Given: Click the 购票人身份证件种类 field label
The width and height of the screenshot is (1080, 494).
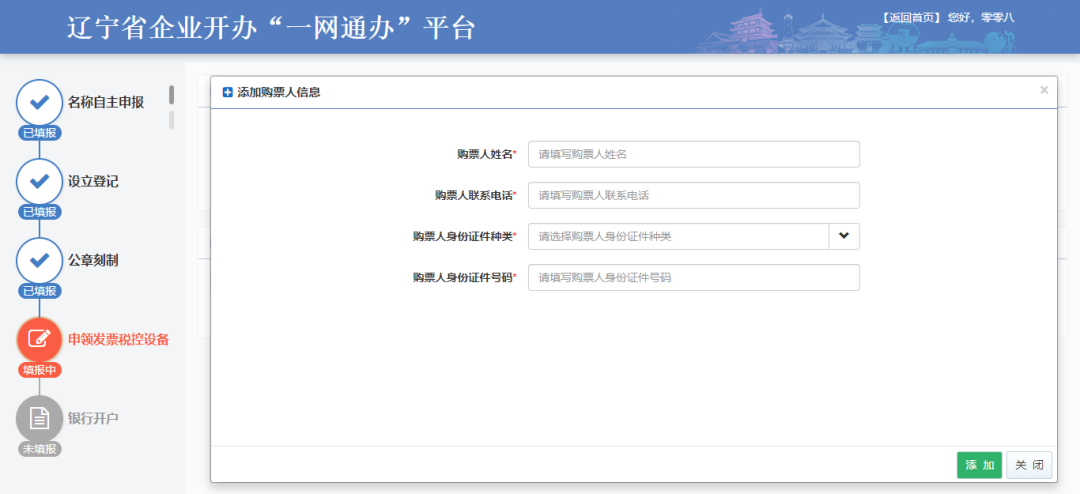Looking at the screenshot, I should [463, 236].
